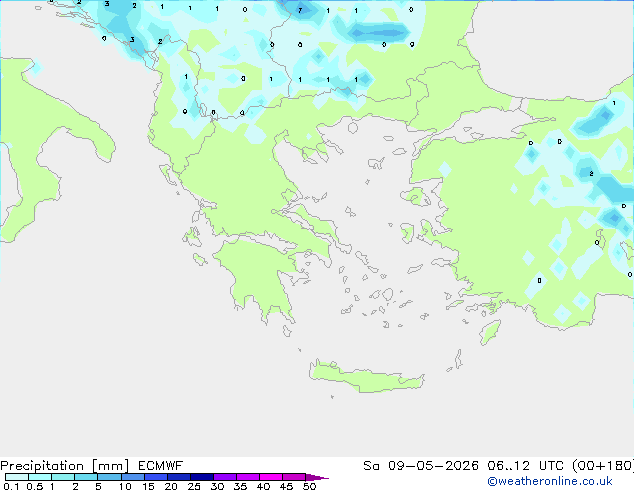Pick the 0.1–0.5 mm legend swatch
The image size is (634, 490).
point(17,477)
